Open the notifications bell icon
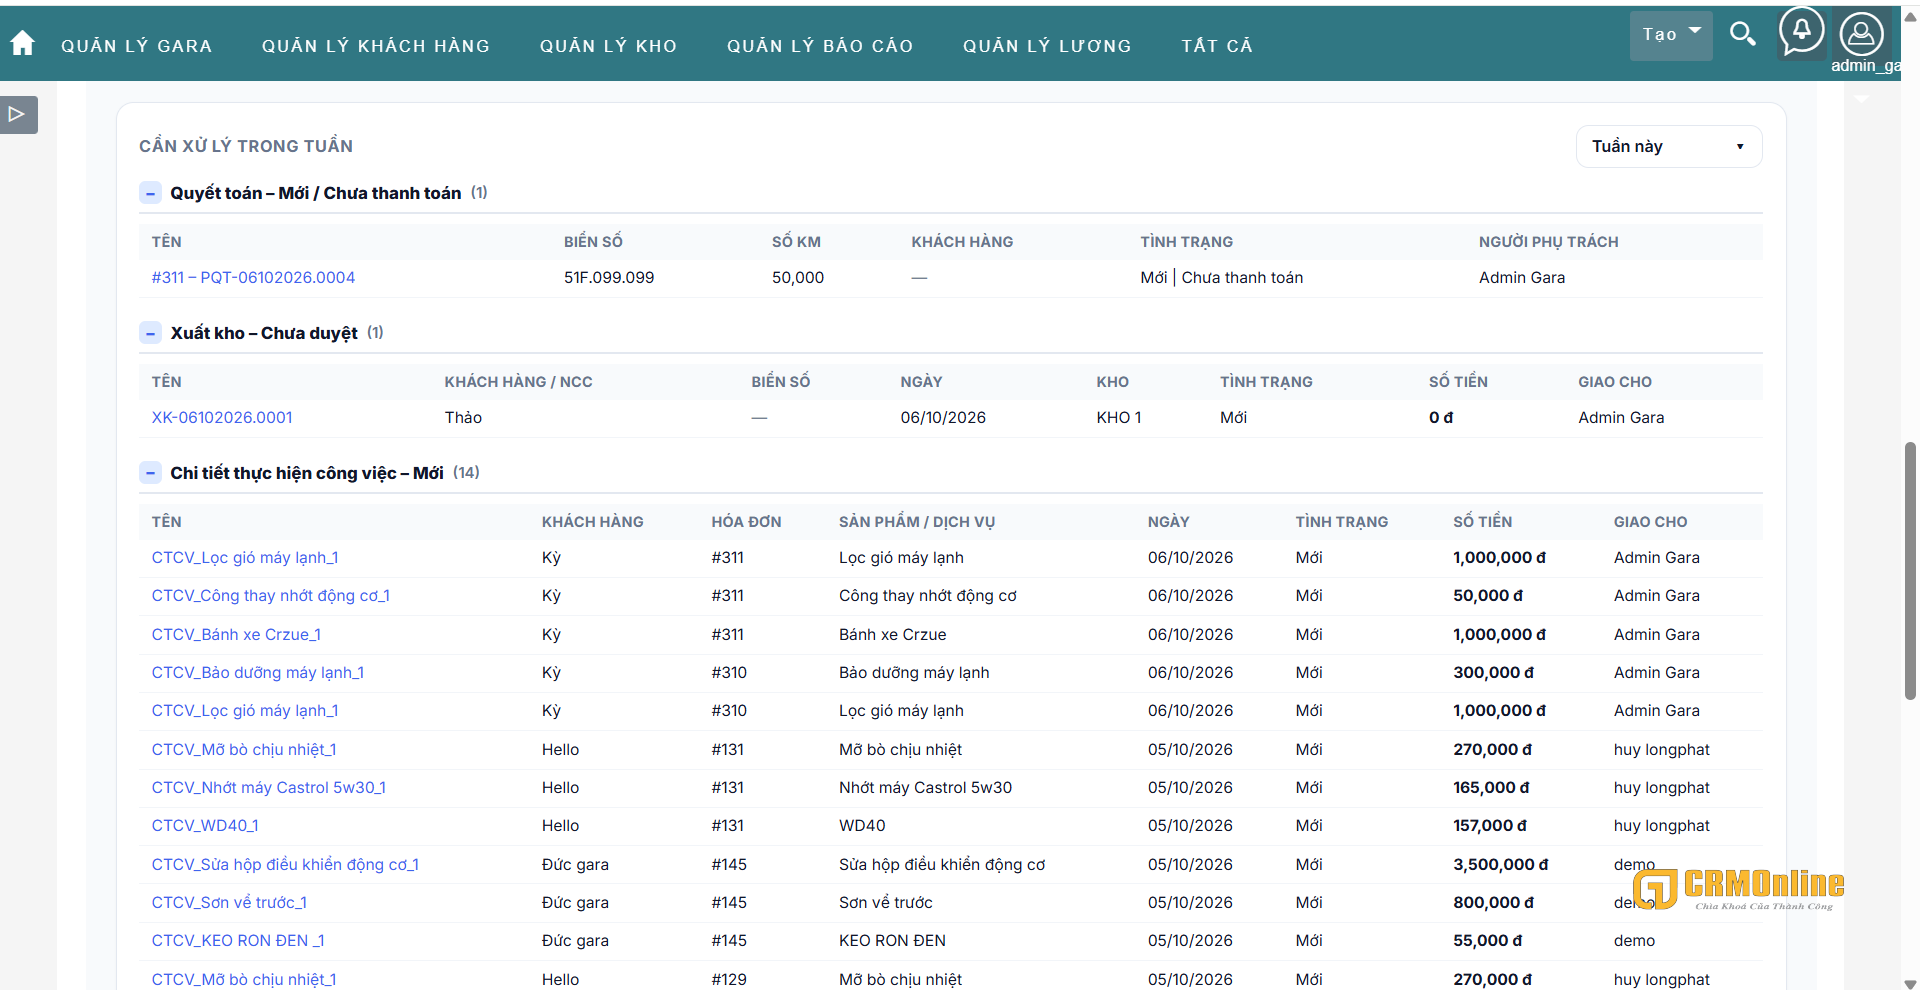1920x990 pixels. [x=1801, y=32]
